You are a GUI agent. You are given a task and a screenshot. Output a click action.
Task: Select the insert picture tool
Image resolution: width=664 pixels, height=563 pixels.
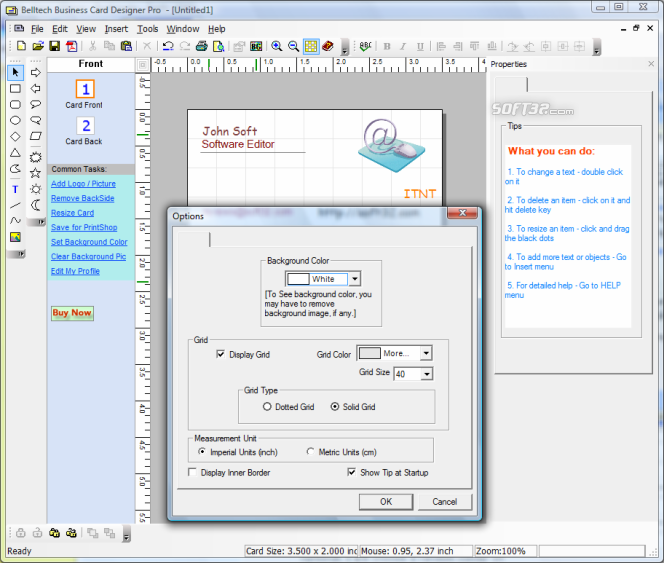click(15, 237)
